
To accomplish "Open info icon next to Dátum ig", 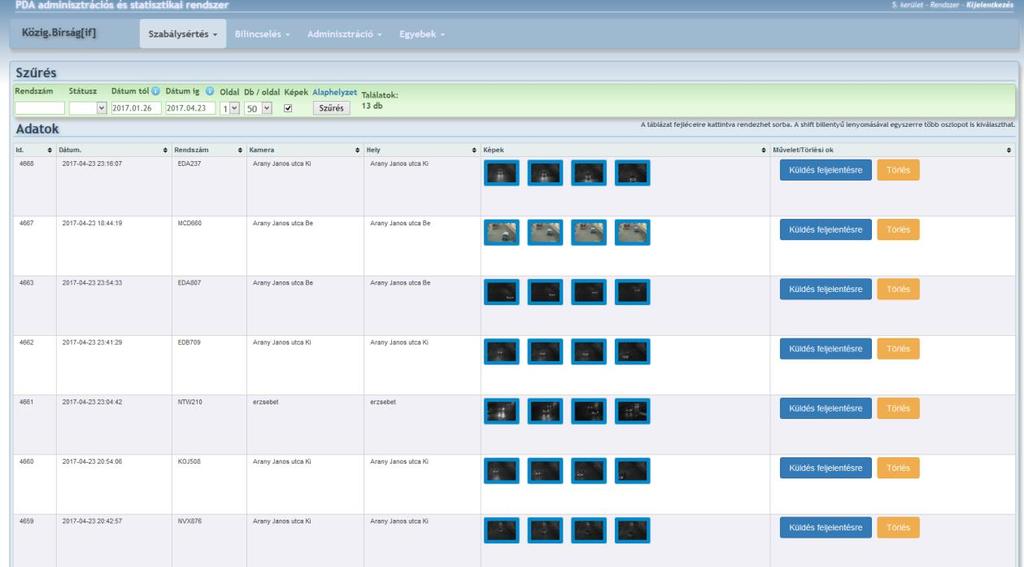I will (x=210, y=91).
